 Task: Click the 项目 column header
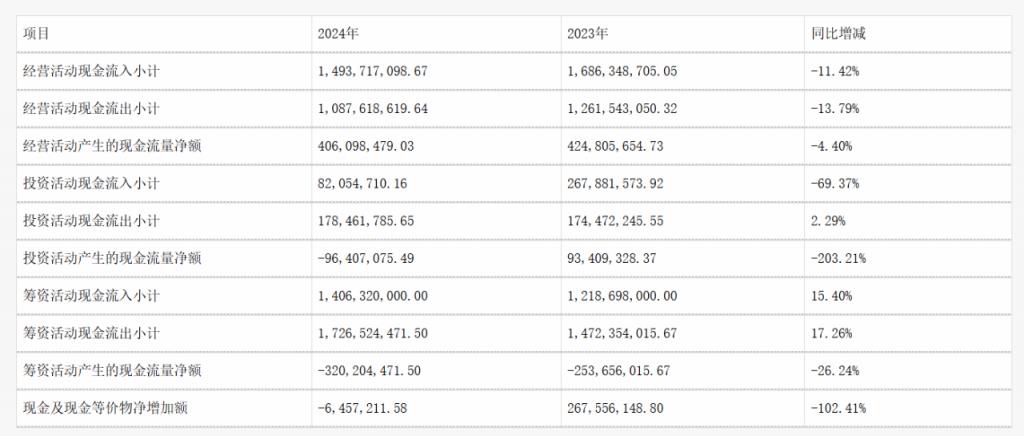point(36,34)
